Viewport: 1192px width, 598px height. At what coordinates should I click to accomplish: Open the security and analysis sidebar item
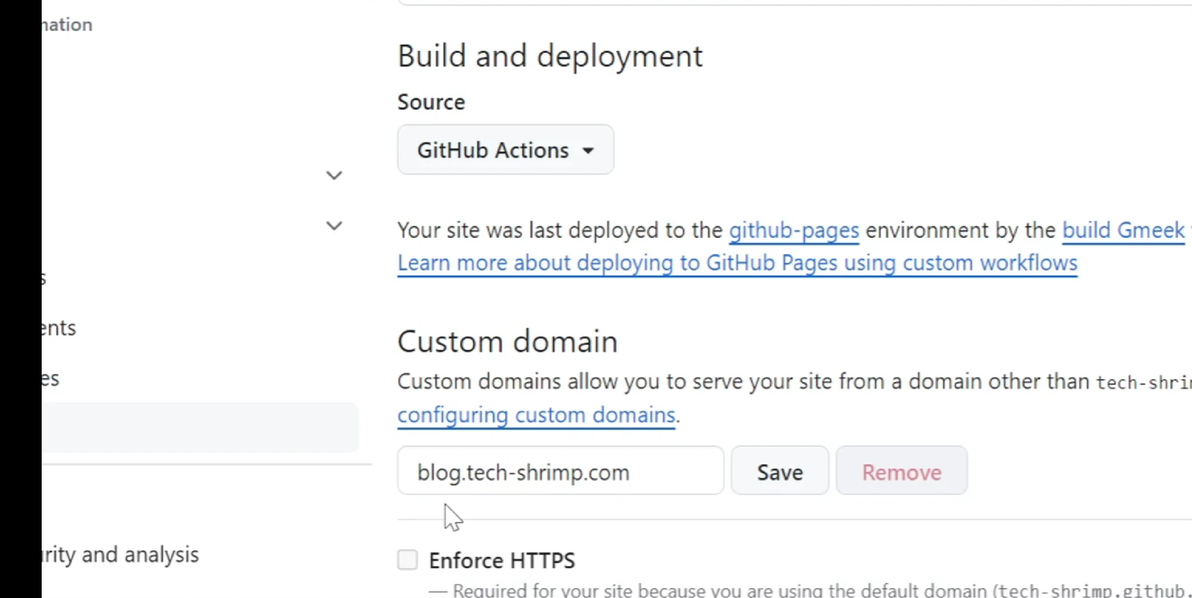point(121,555)
